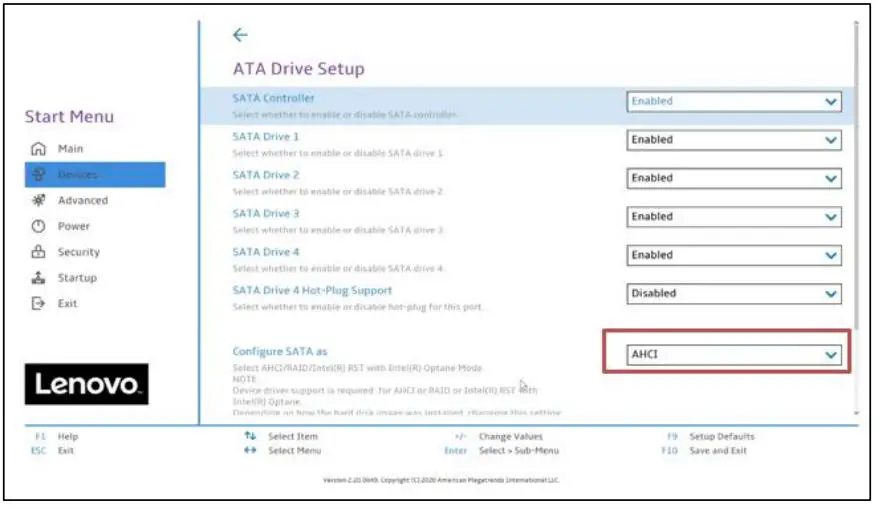Click the up-down arrows icon beside Select Item
This screenshot has width=882, height=509.
click(x=250, y=436)
